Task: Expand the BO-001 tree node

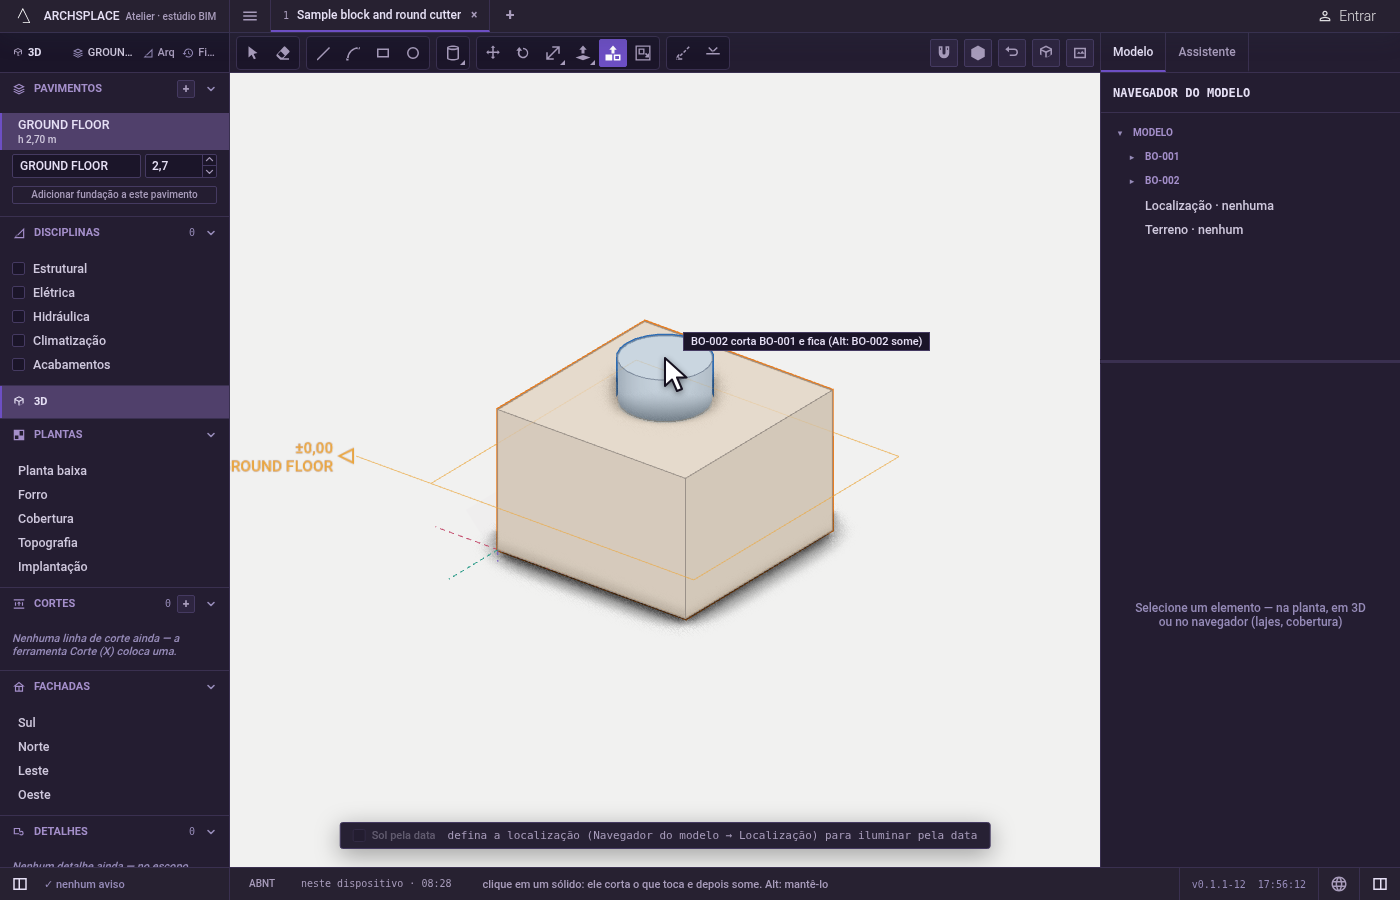Action: click(x=1132, y=157)
